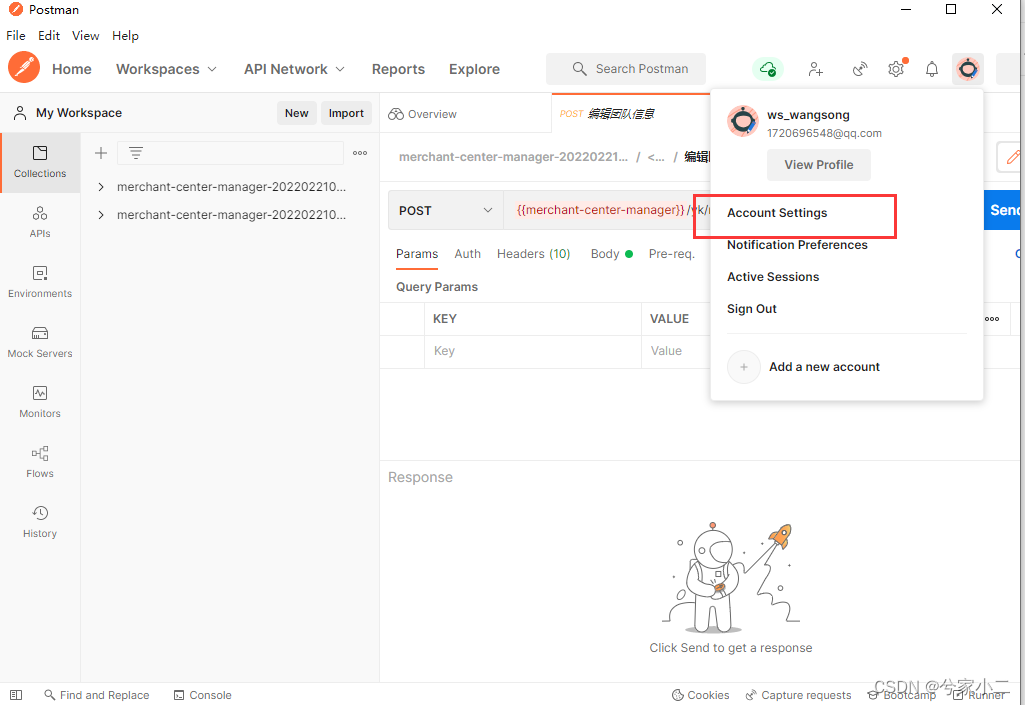
Task: Open the Flows sidebar panel
Action: coord(40,462)
